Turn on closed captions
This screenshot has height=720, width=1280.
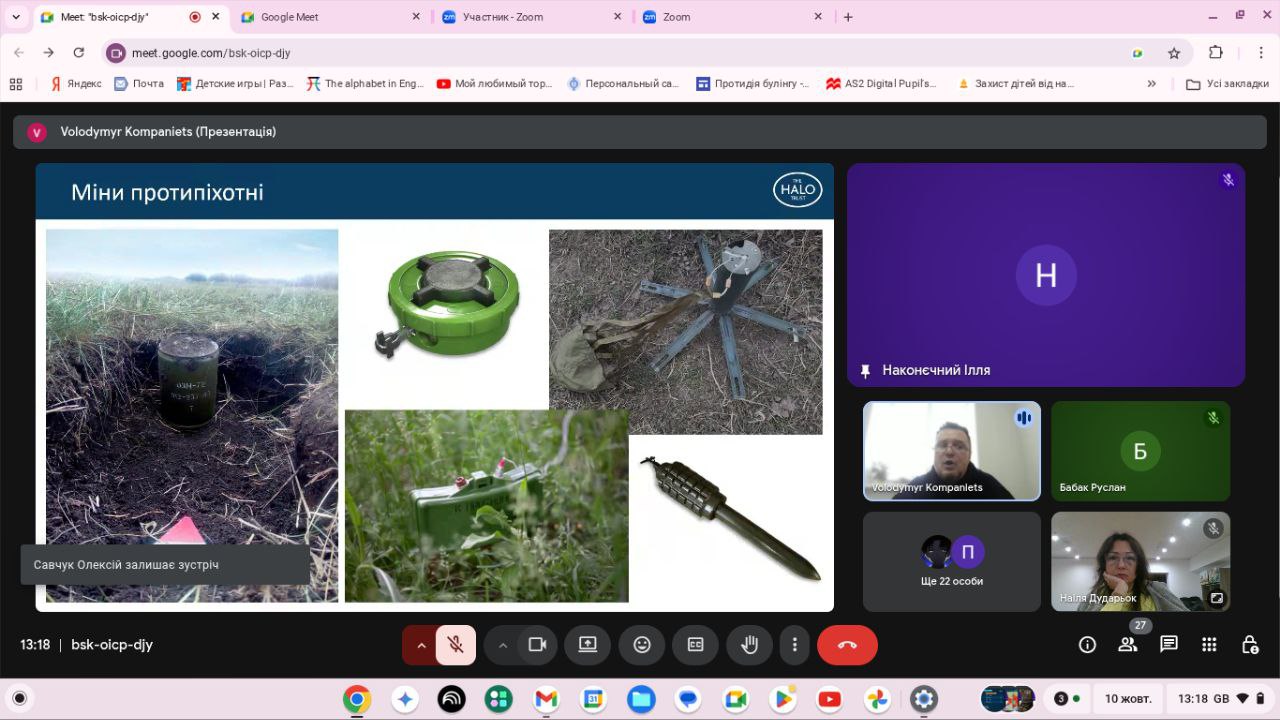695,645
